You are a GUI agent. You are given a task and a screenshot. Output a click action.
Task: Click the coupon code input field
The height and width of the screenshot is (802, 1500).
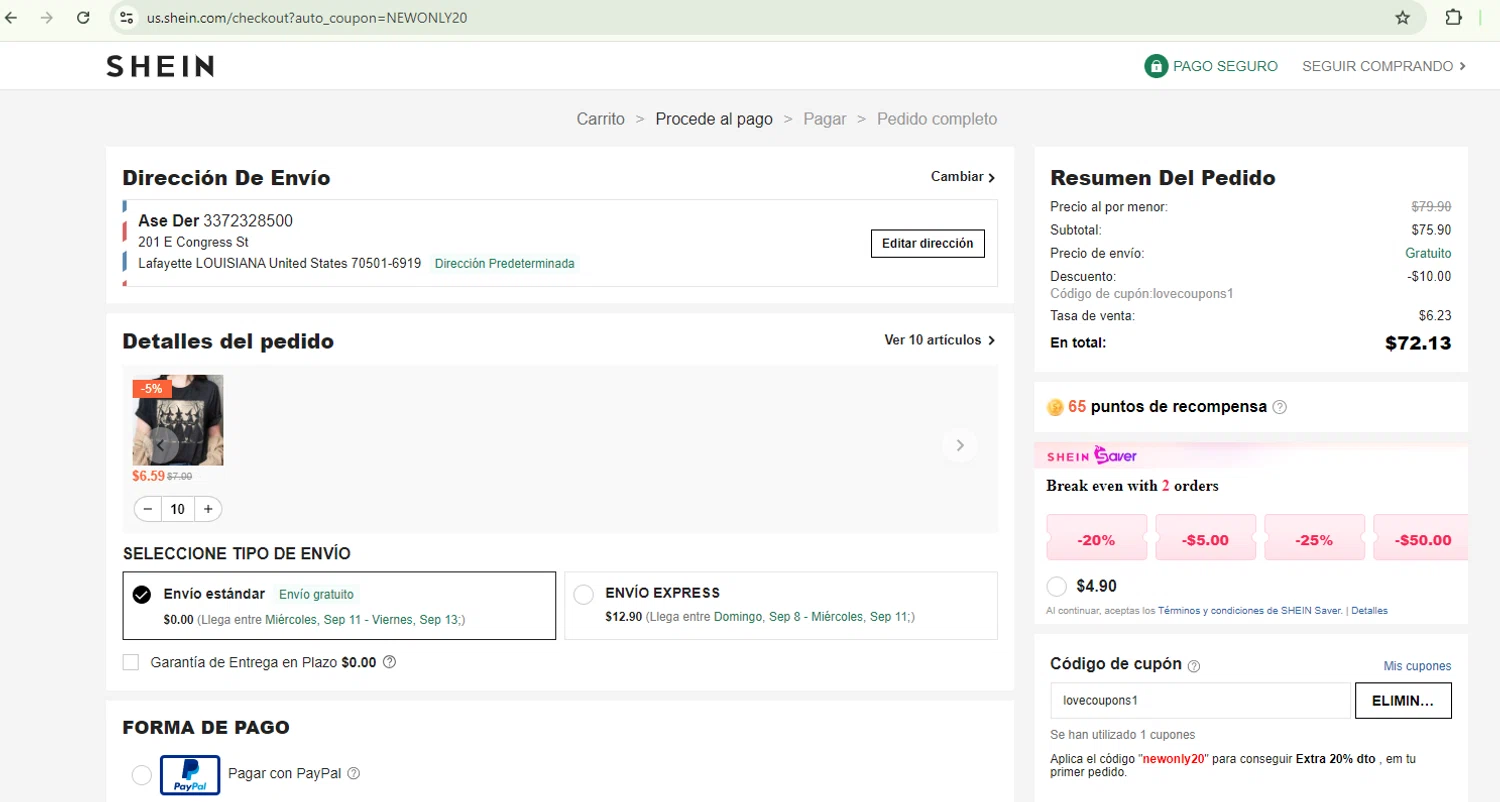pyautogui.click(x=1200, y=701)
